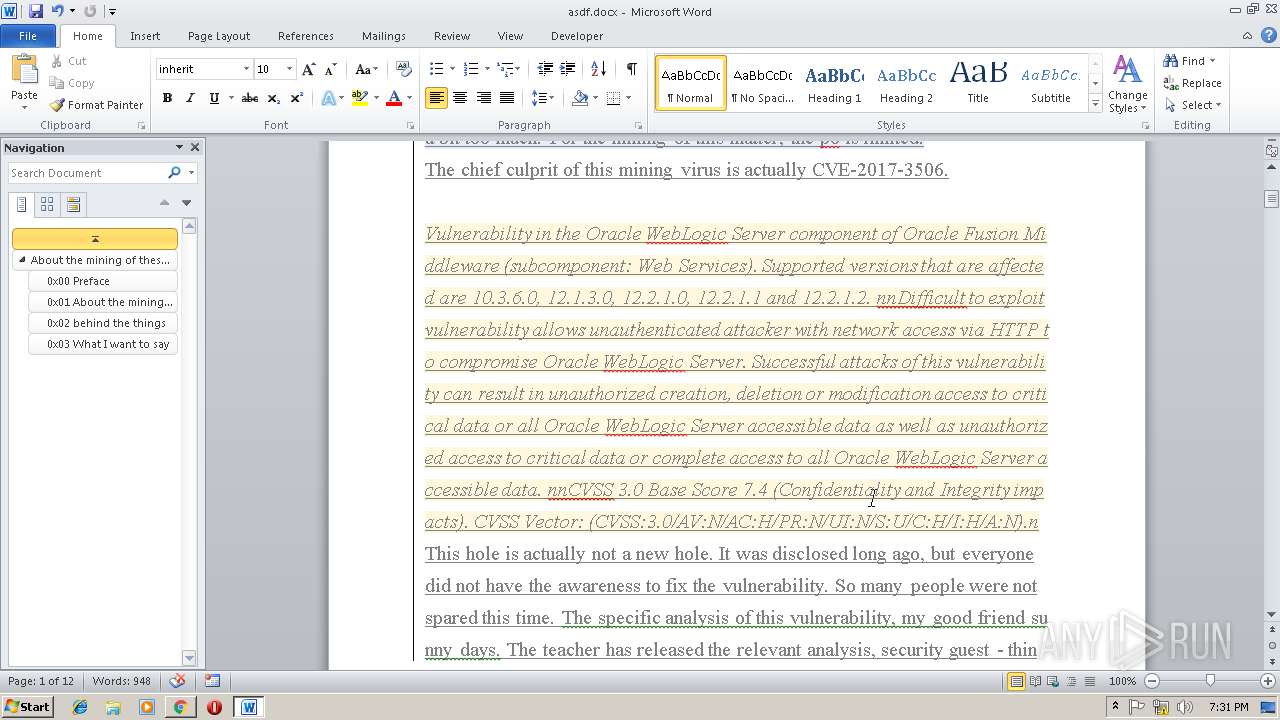Screen dimensions: 1280x720
Task: Switch to the Page Layout tab
Action: (x=219, y=36)
